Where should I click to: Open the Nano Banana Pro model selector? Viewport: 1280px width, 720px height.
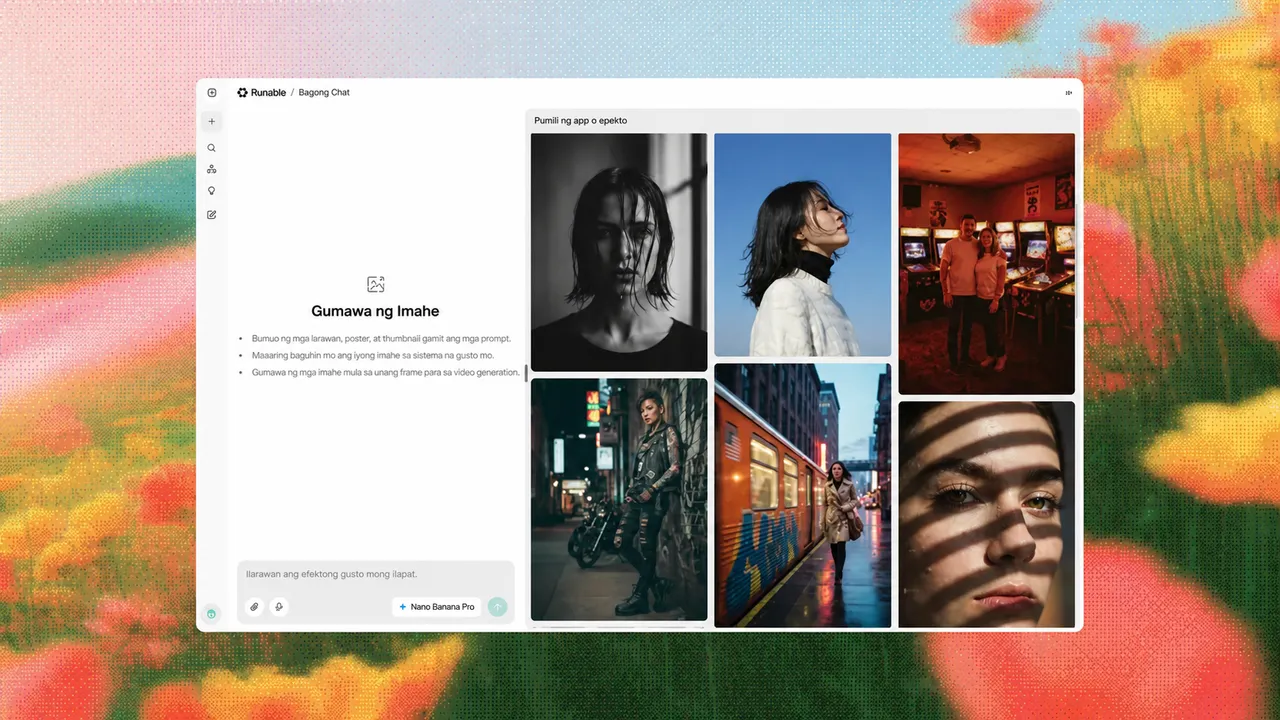[x=436, y=607]
